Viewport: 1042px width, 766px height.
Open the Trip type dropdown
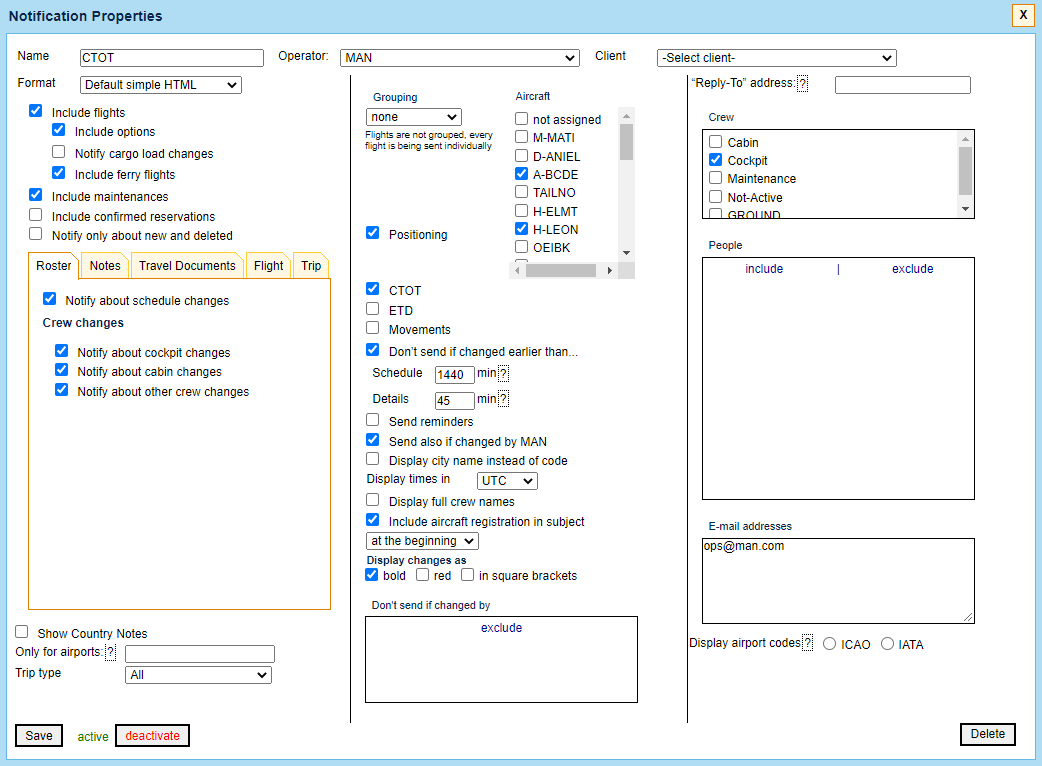198,675
